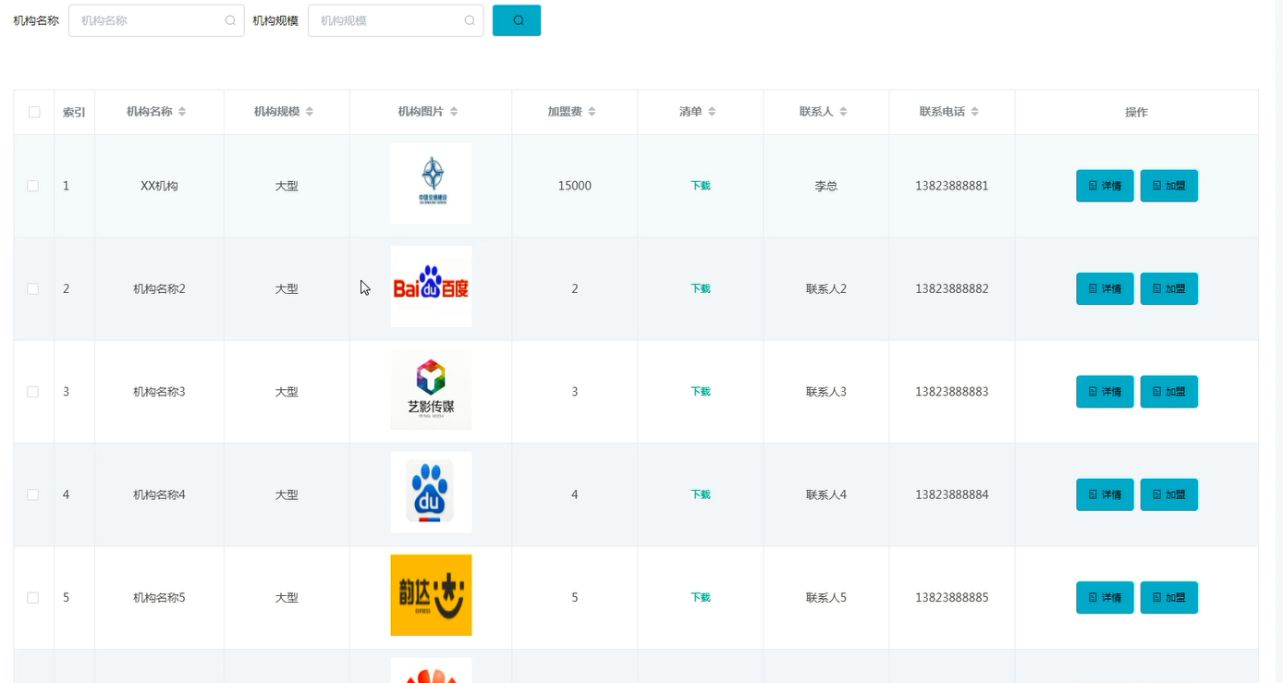Open 详情 for 机构名称3
Screen dimensions: 1283x683
[1105, 392]
